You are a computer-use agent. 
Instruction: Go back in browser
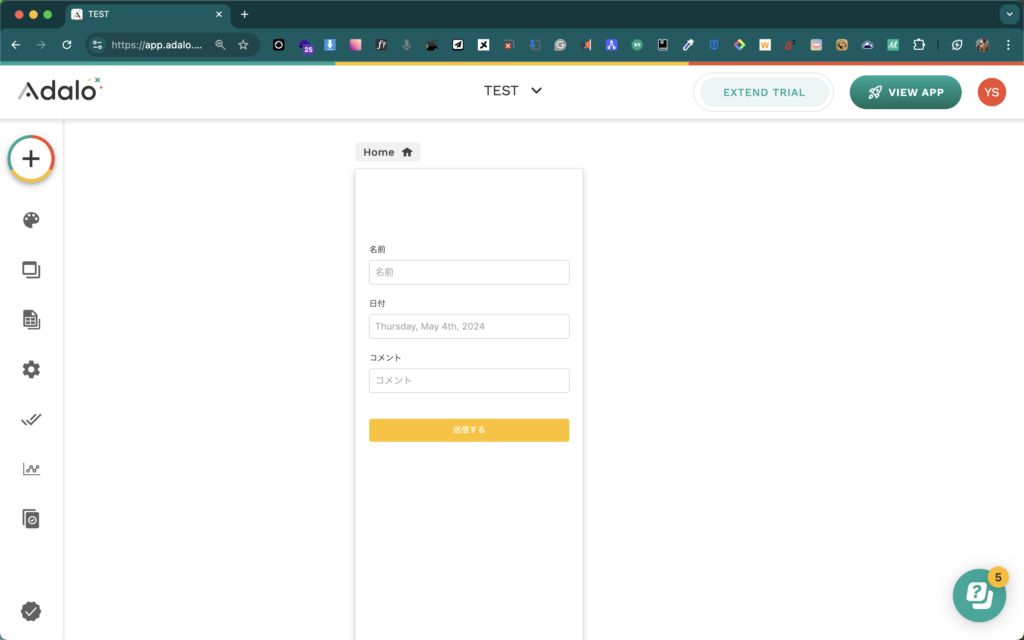tap(16, 45)
